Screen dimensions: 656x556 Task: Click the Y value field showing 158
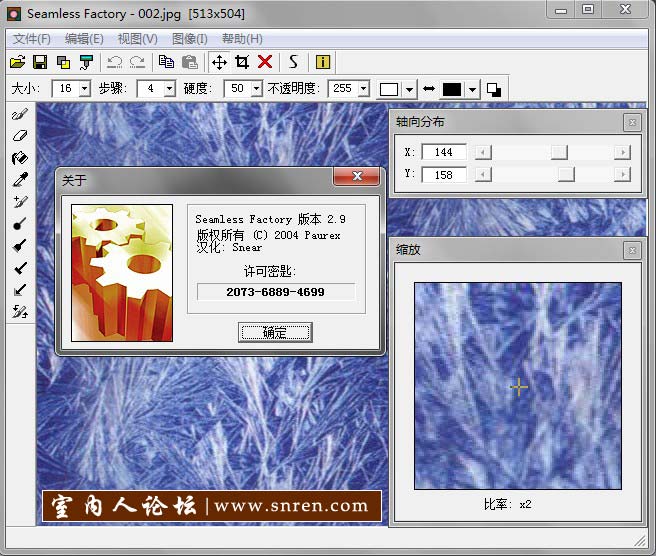tap(443, 174)
